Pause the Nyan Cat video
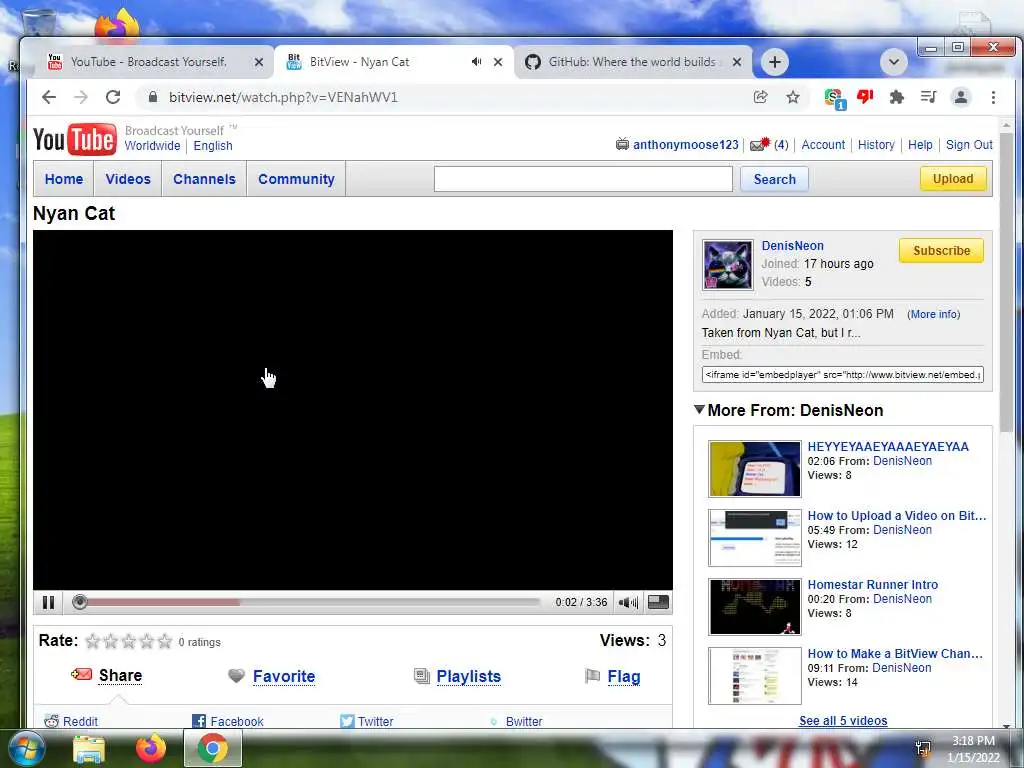 (x=48, y=602)
